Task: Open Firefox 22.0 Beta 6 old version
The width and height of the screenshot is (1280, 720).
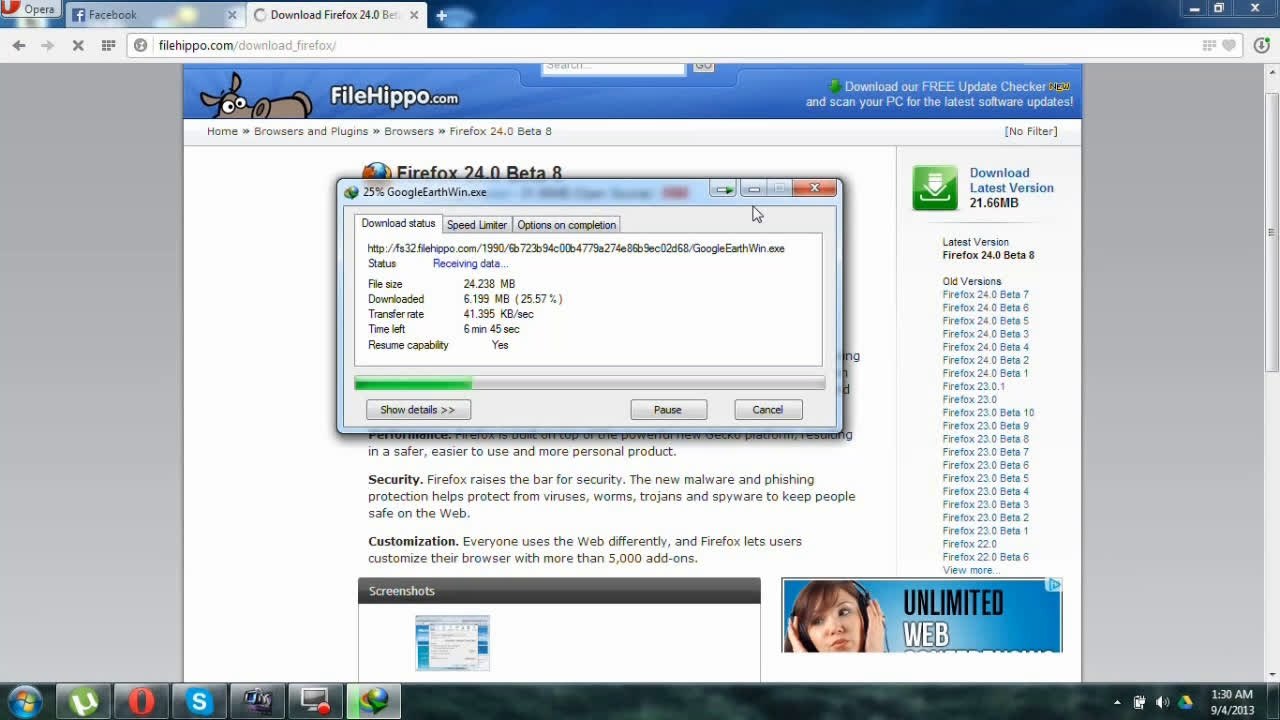Action: (985, 557)
